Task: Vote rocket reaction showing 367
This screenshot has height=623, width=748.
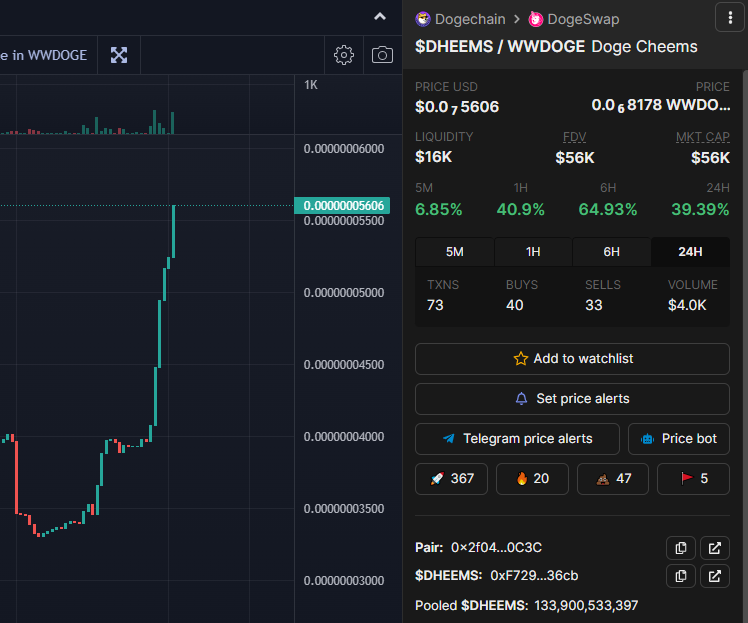Action: point(451,479)
